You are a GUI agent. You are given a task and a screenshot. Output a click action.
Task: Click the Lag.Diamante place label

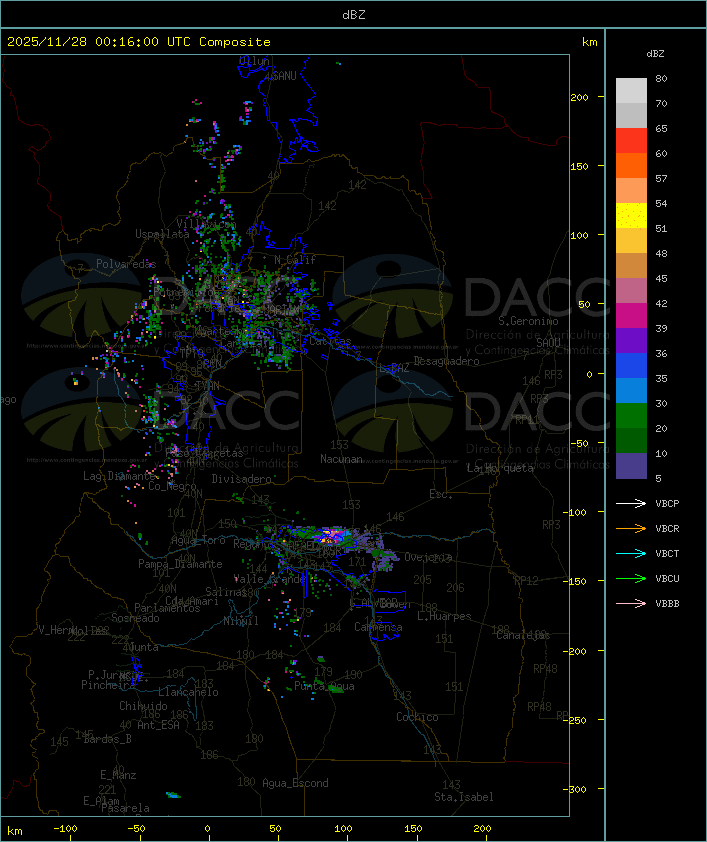(x=119, y=476)
